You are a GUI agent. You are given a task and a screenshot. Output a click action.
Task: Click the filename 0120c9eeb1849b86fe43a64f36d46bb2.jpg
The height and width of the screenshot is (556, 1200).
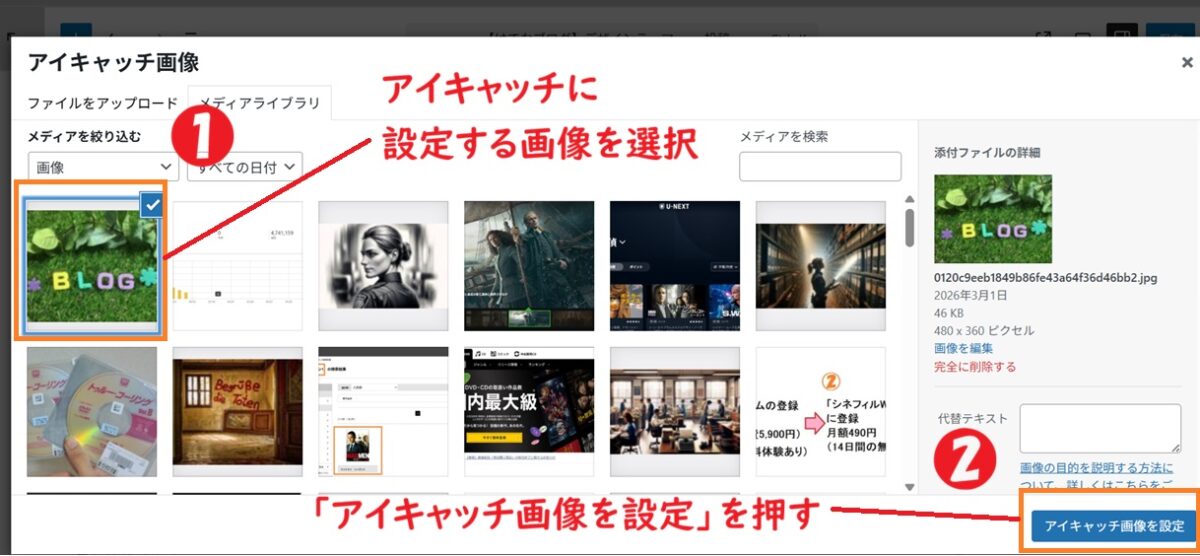[1045, 277]
